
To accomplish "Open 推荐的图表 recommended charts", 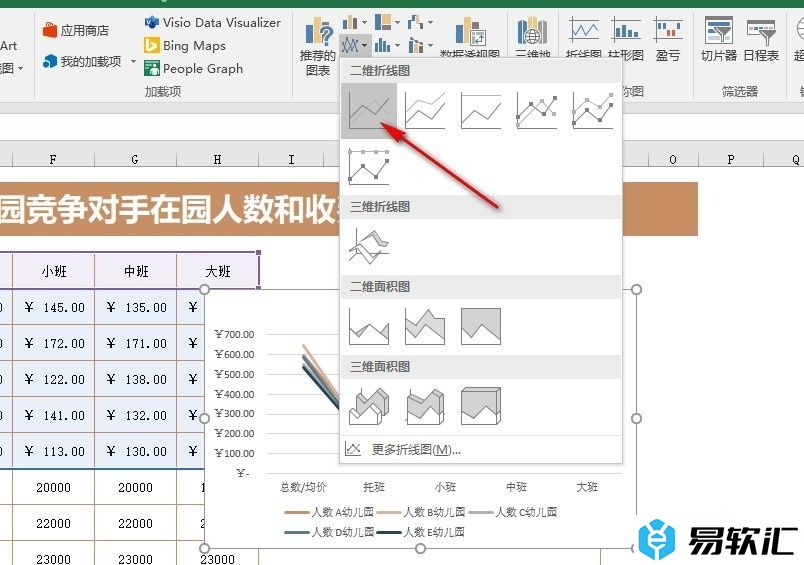I will 318,47.
